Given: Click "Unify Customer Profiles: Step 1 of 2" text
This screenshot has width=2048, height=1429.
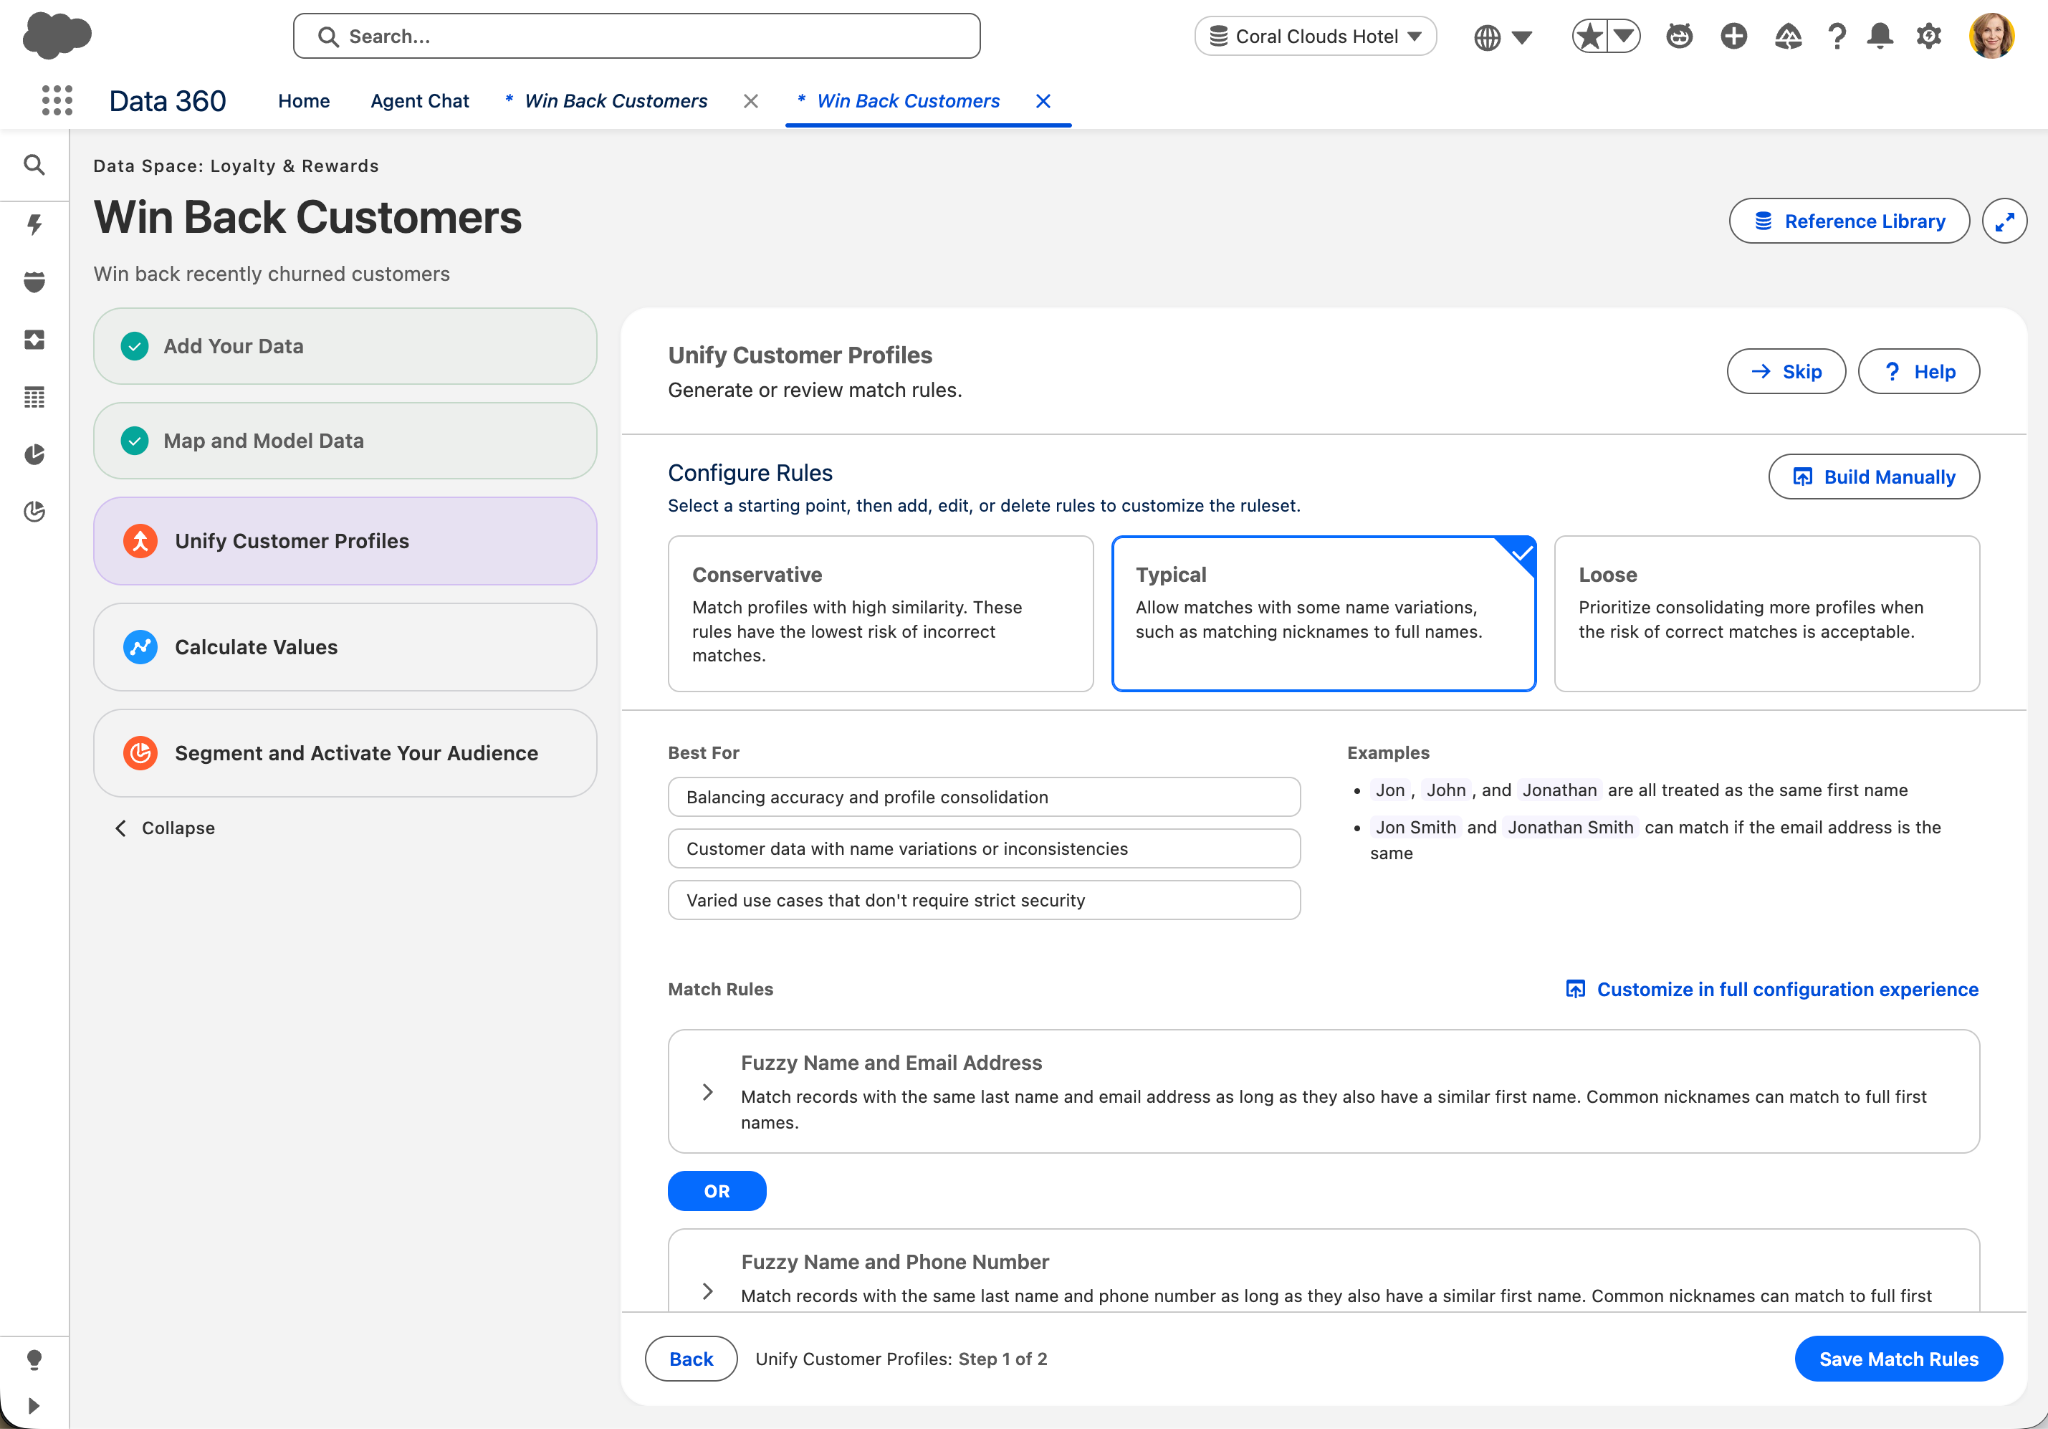Looking at the screenshot, I should point(901,1359).
